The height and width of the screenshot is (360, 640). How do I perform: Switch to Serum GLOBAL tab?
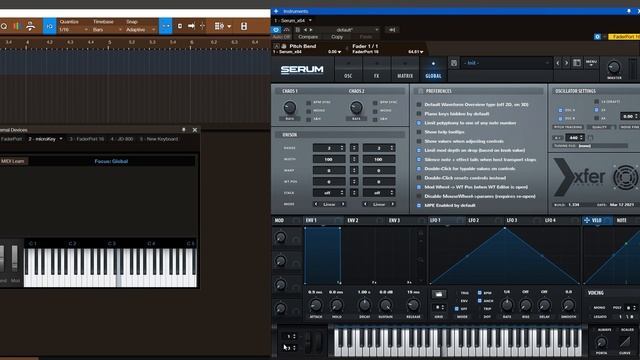click(433, 69)
